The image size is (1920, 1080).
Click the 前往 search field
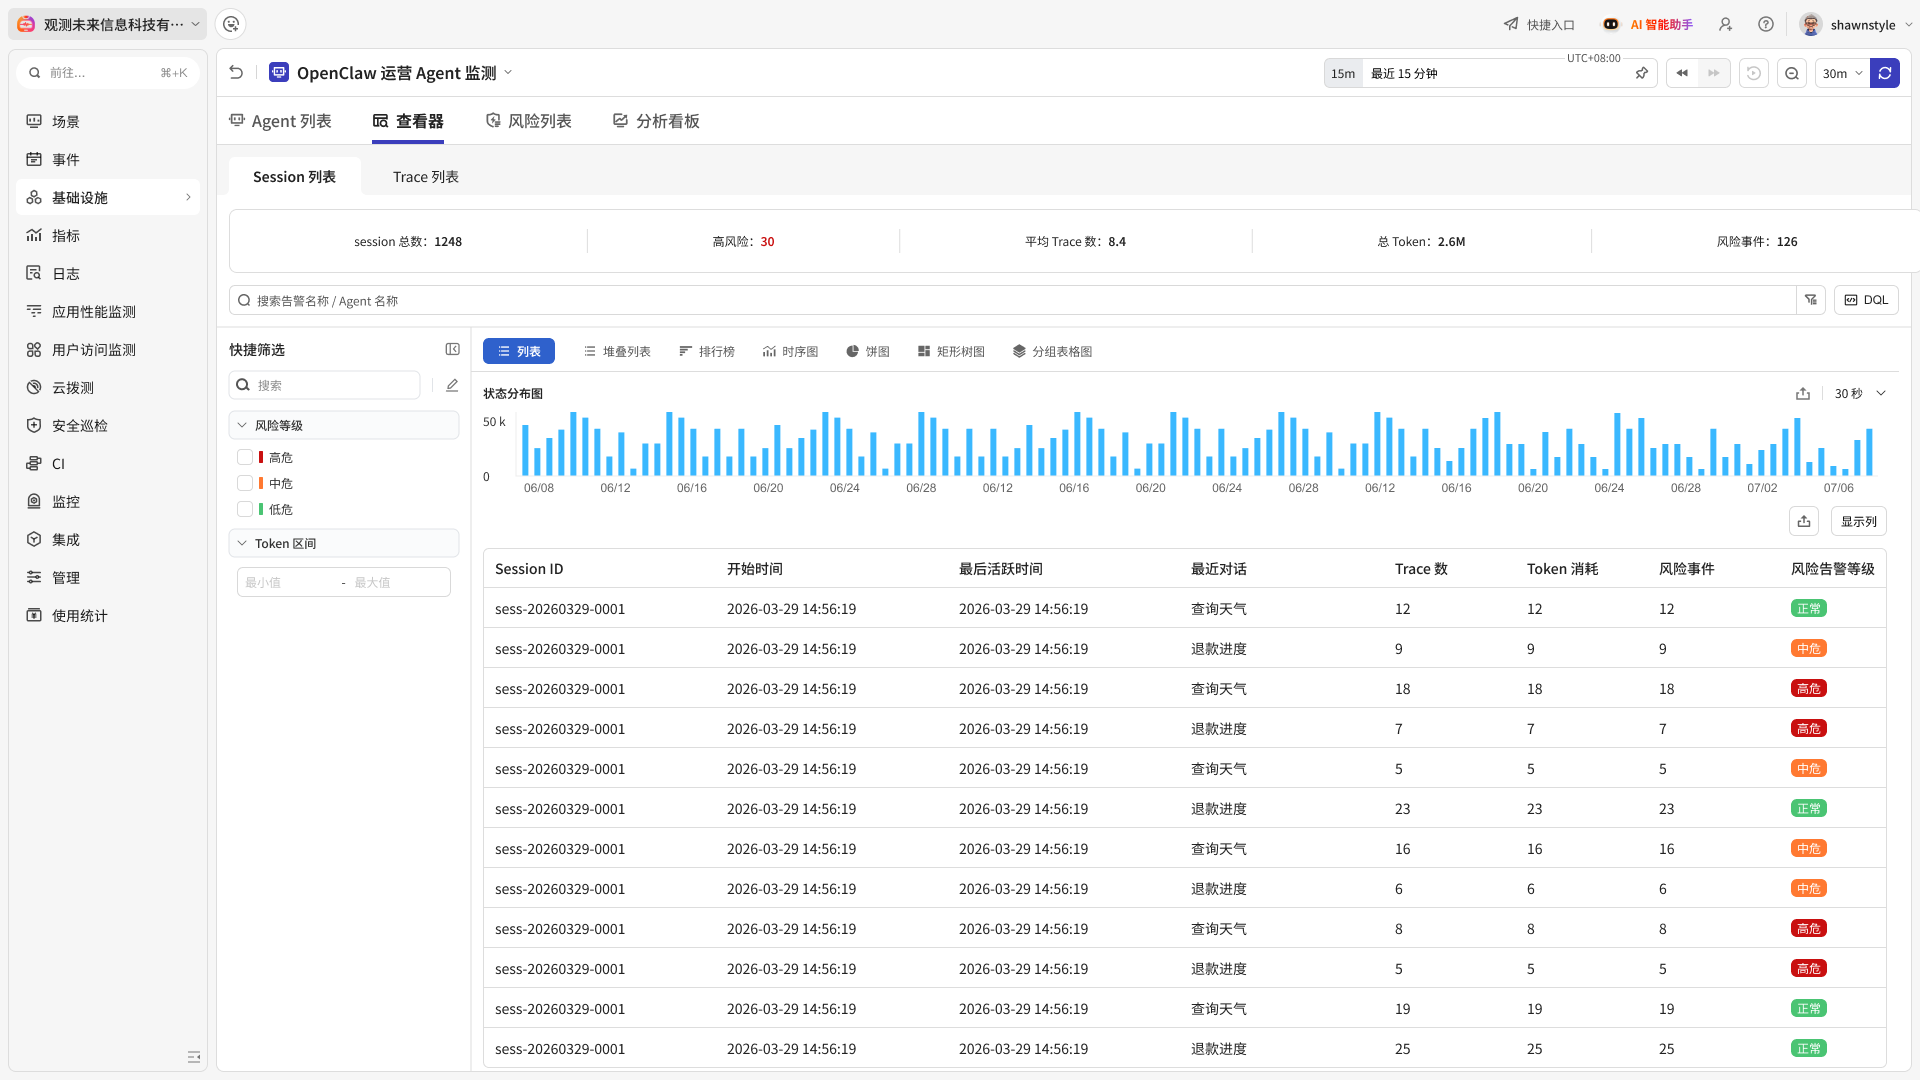click(108, 72)
